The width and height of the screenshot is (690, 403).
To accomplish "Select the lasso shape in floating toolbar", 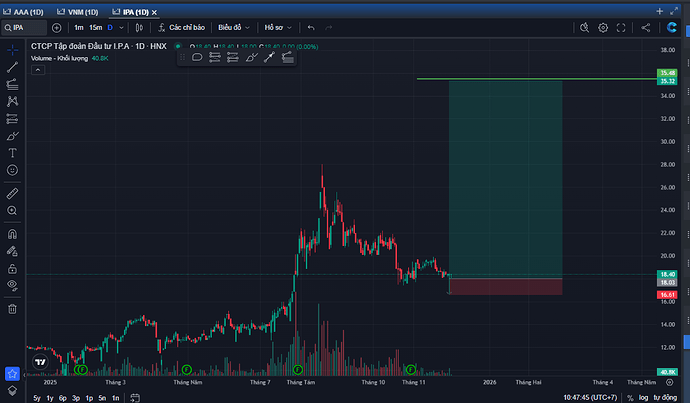I will click(197, 57).
